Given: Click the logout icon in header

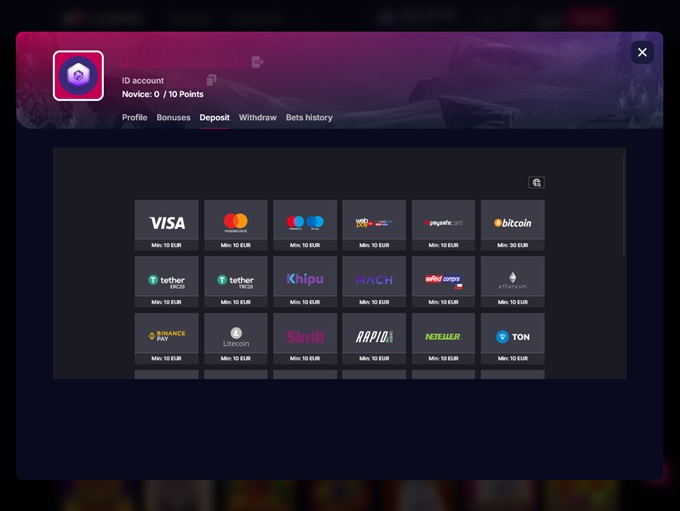Looking at the screenshot, I should pos(257,62).
